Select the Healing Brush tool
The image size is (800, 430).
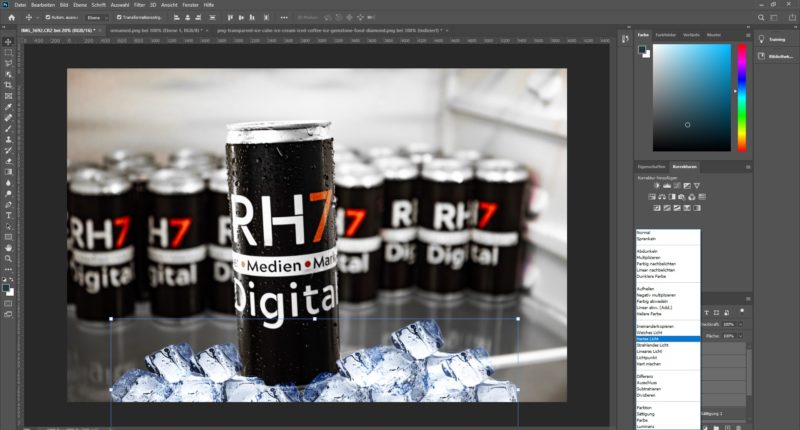[8, 118]
